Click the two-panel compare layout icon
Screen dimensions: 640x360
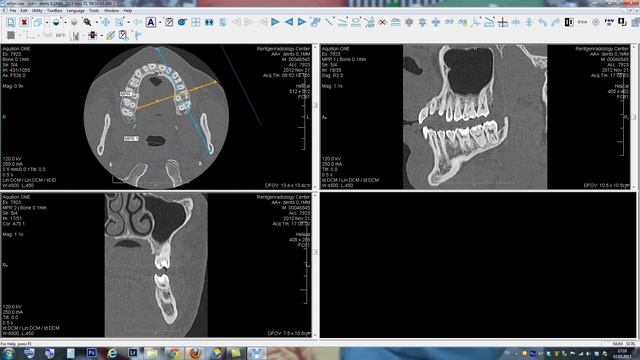209,22
